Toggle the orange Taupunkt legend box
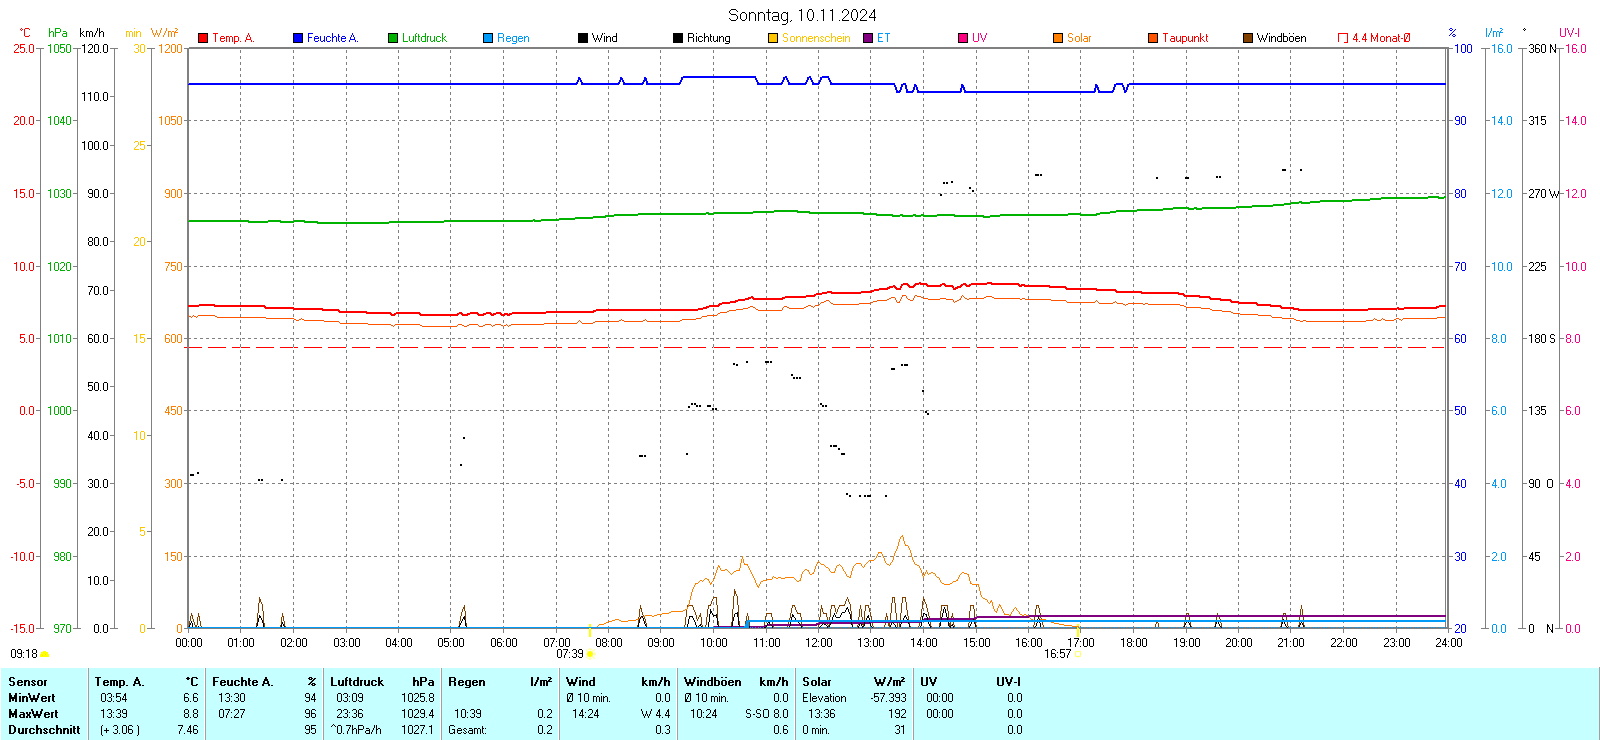1600x740 pixels. coord(1153,38)
